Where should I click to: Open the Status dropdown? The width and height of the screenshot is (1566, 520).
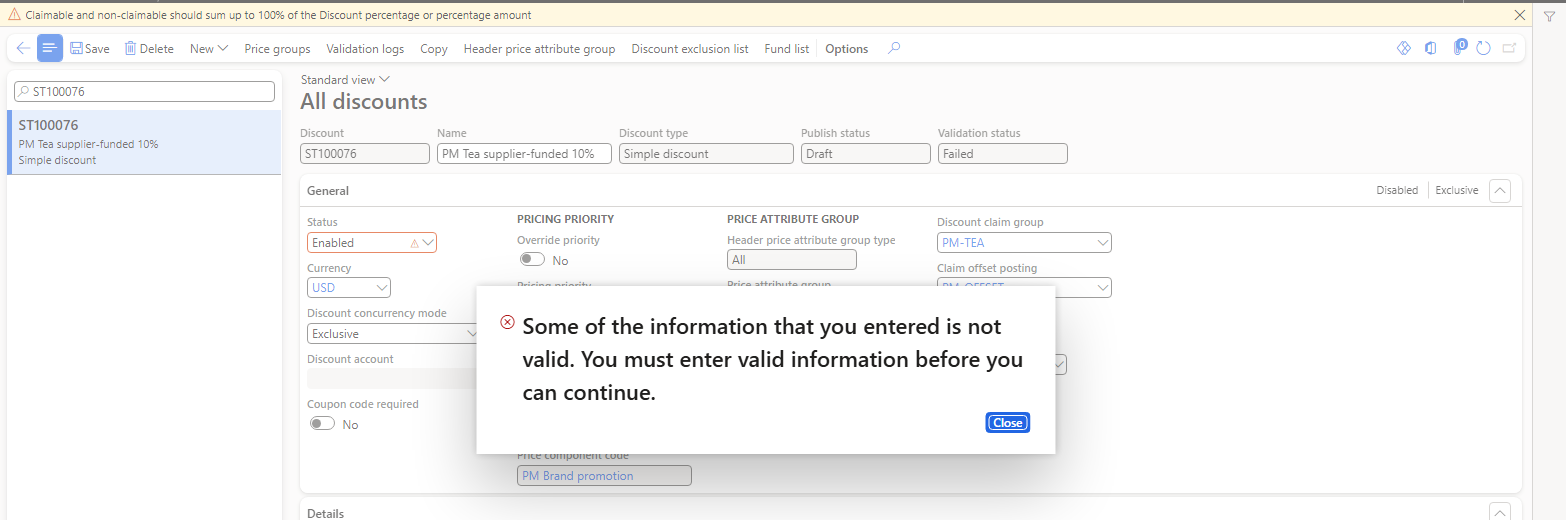(x=372, y=242)
